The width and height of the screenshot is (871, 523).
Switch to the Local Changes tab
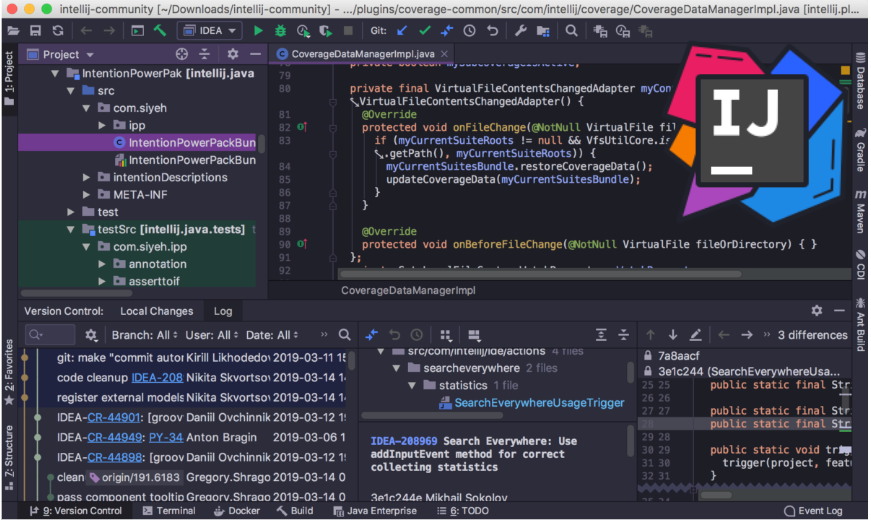157,311
